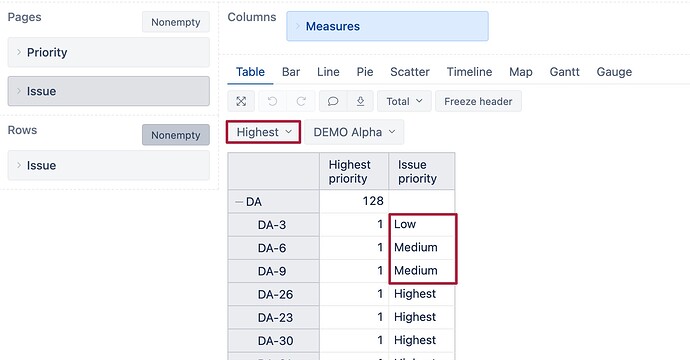690x360 pixels.
Task: Click the undo arrow icon
Action: click(272, 101)
